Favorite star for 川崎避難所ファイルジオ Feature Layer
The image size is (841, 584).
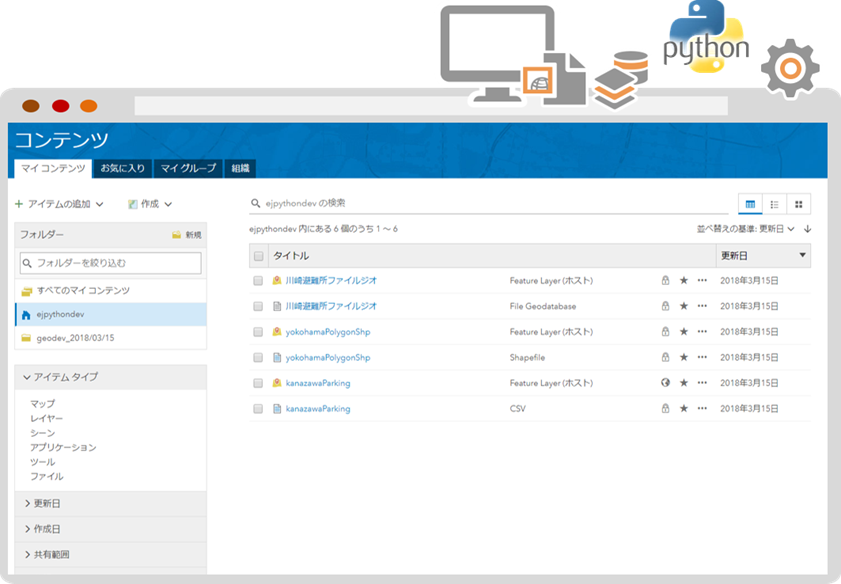pyautogui.click(x=684, y=280)
